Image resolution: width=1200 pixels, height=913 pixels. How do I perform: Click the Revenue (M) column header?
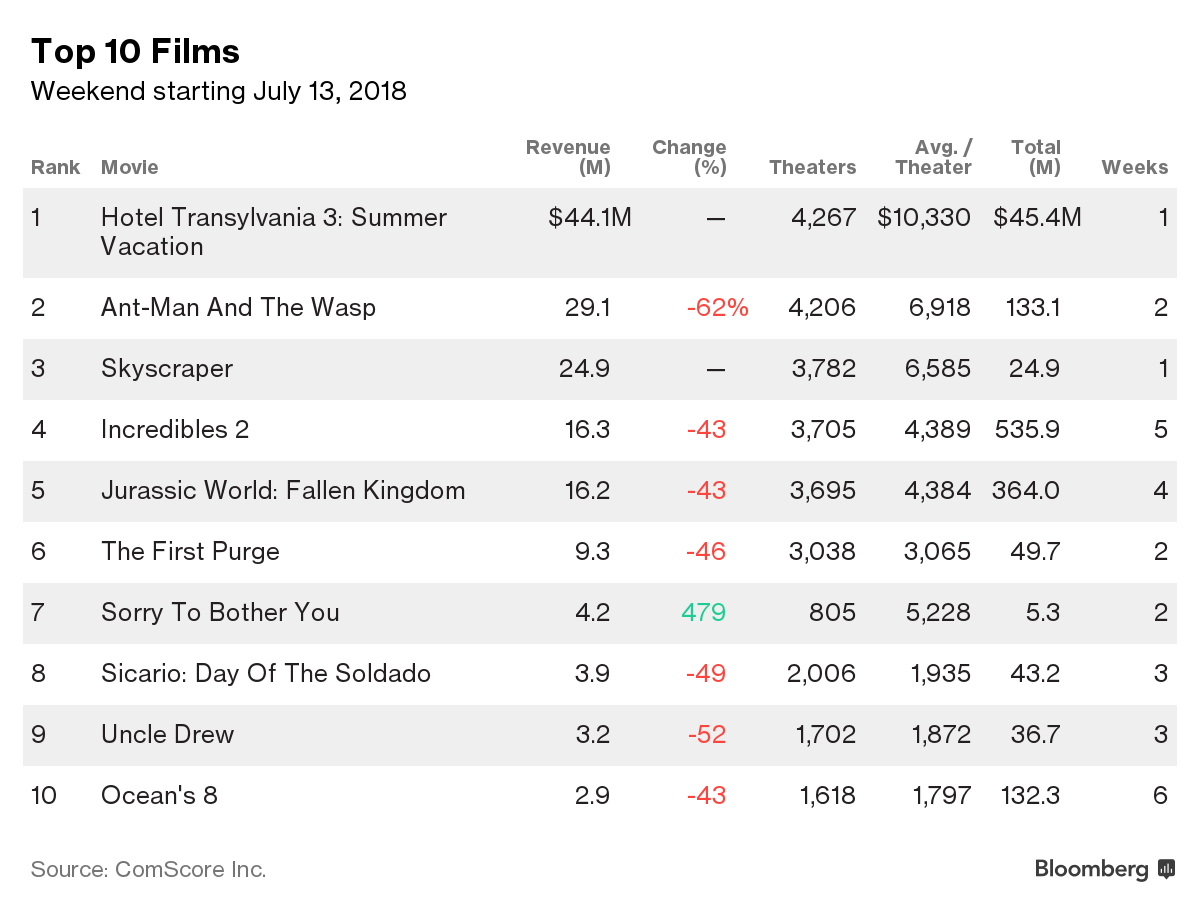pos(568,157)
